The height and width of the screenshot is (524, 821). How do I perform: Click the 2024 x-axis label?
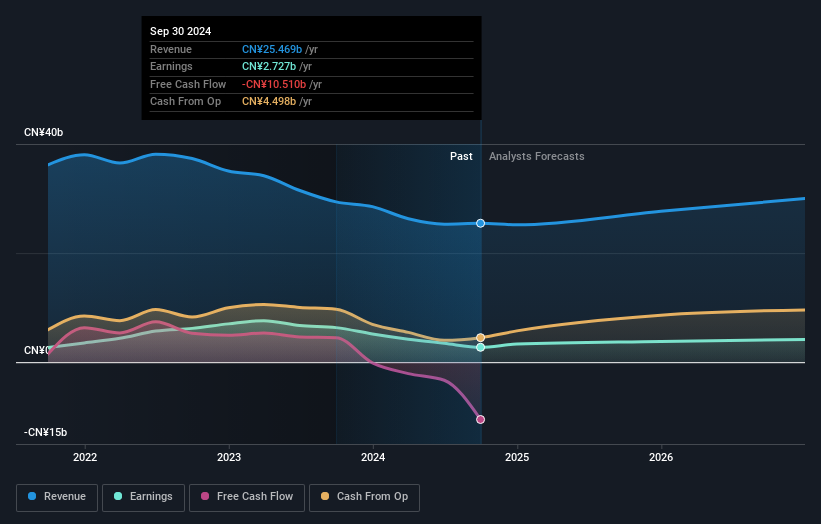click(x=373, y=457)
